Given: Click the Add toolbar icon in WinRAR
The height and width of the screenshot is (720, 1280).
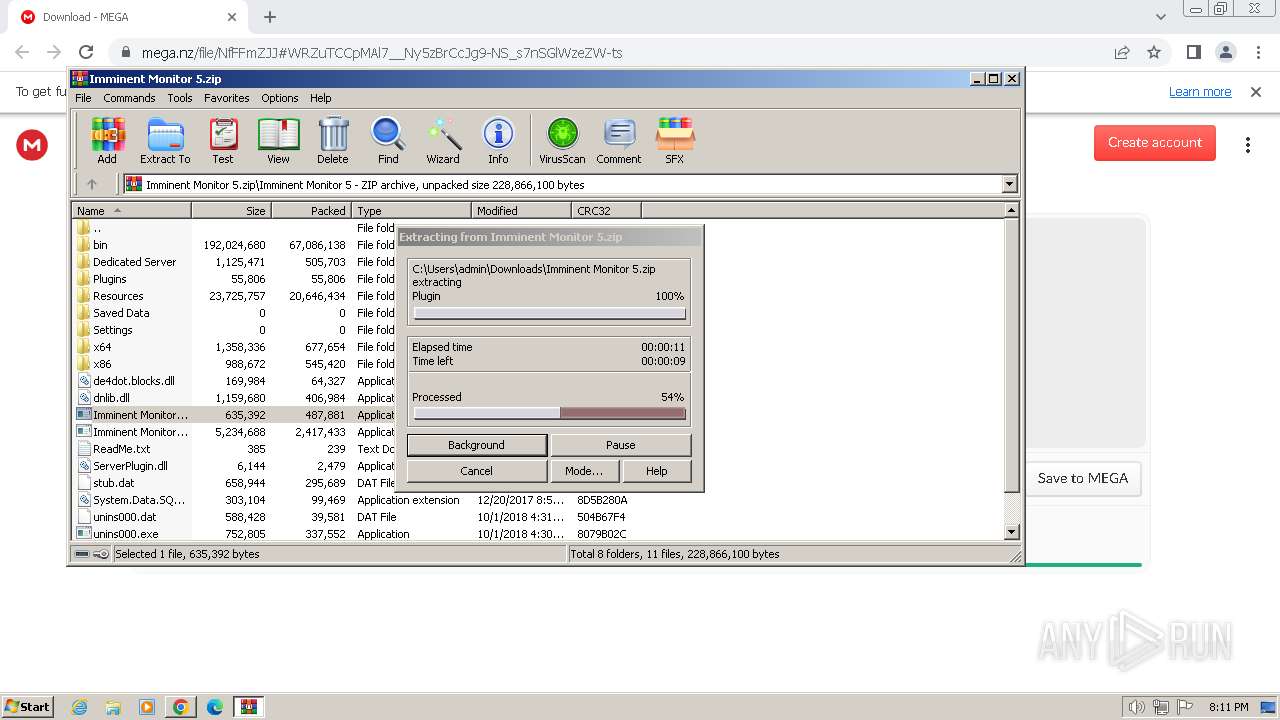Looking at the screenshot, I should click(107, 140).
